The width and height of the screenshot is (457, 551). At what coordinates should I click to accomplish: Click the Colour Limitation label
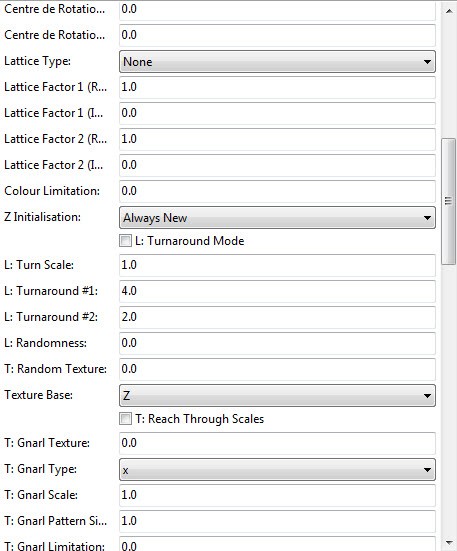[52, 191]
